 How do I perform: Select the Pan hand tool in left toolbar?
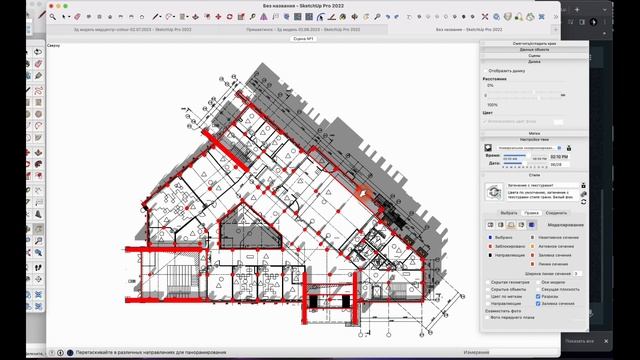[38, 229]
